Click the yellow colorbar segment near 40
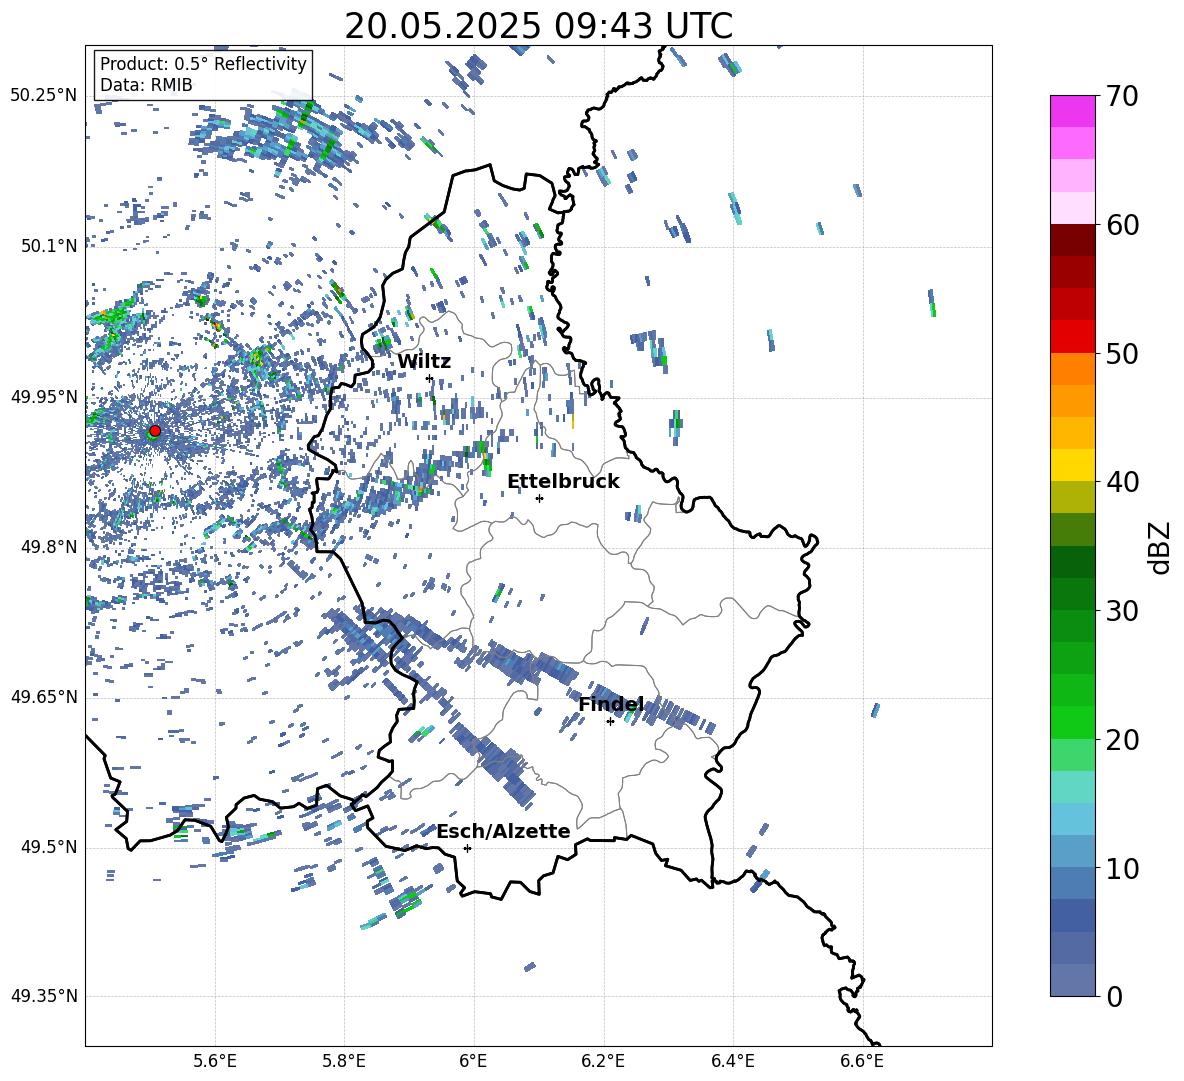 1072,465
